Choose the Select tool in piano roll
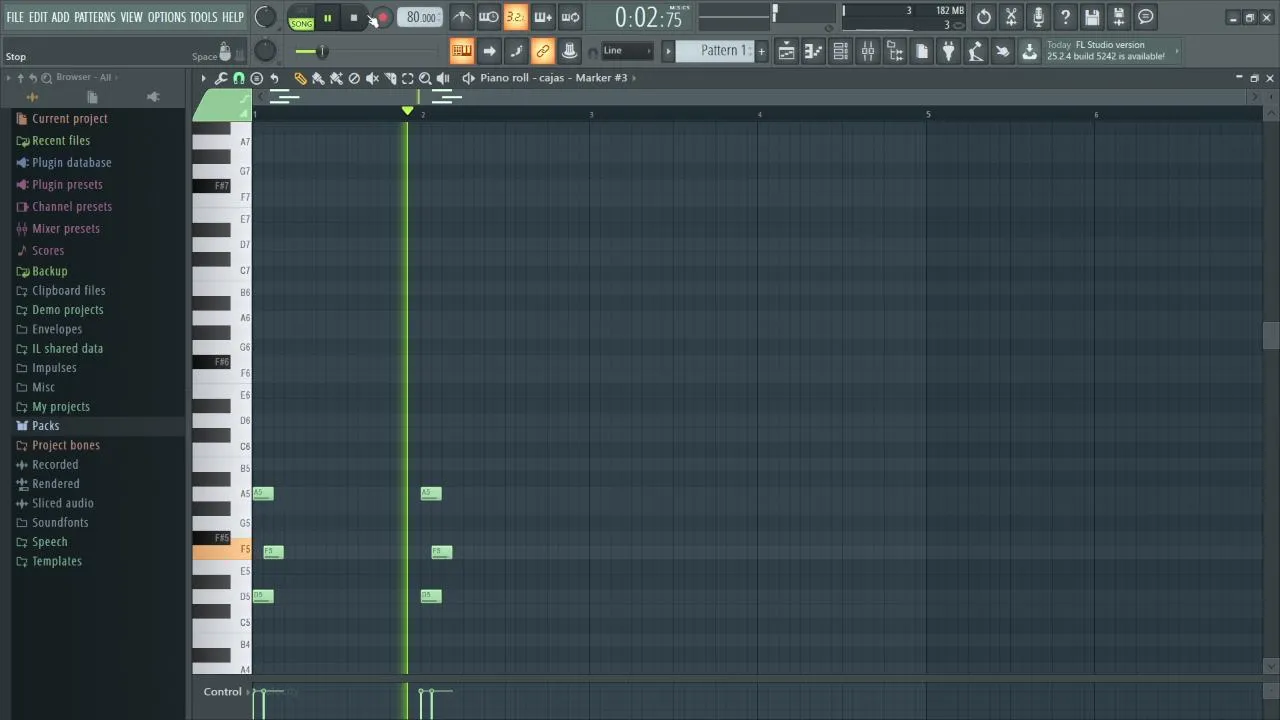The height and width of the screenshot is (720, 1280). pyautogui.click(x=408, y=78)
